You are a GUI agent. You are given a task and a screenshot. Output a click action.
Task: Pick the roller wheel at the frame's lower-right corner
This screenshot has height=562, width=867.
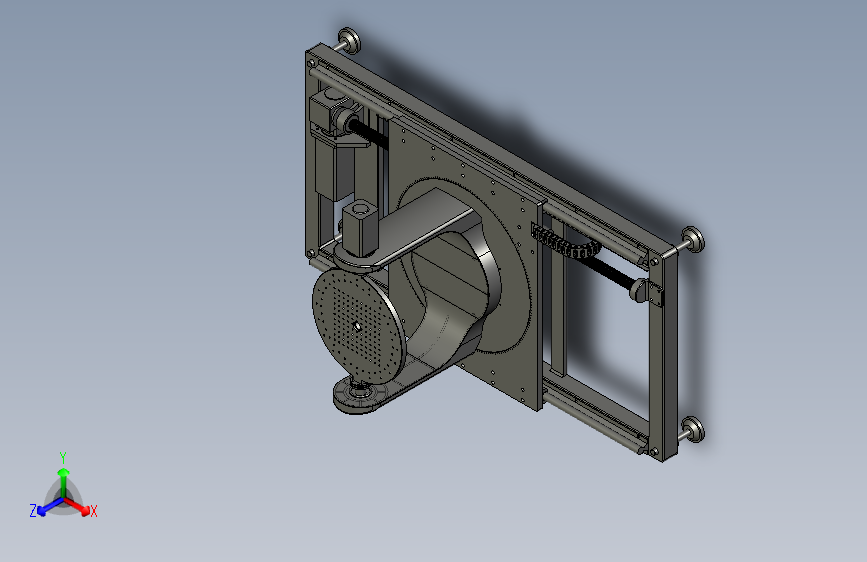(692, 430)
